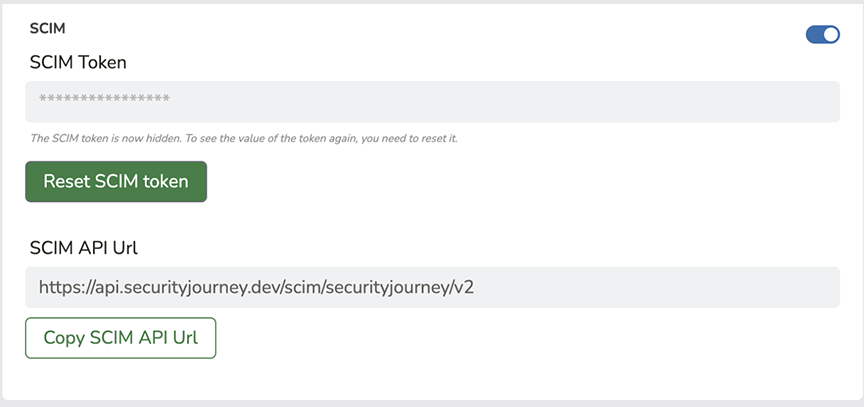Click empty space right of the API URL

pos(656,287)
